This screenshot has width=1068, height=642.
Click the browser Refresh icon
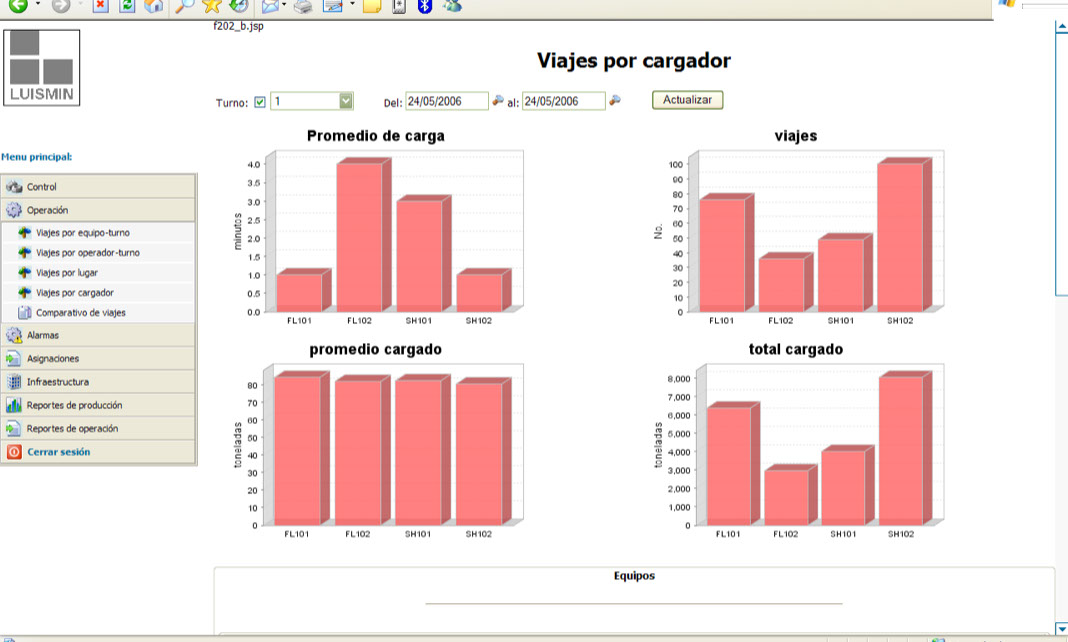127,6
